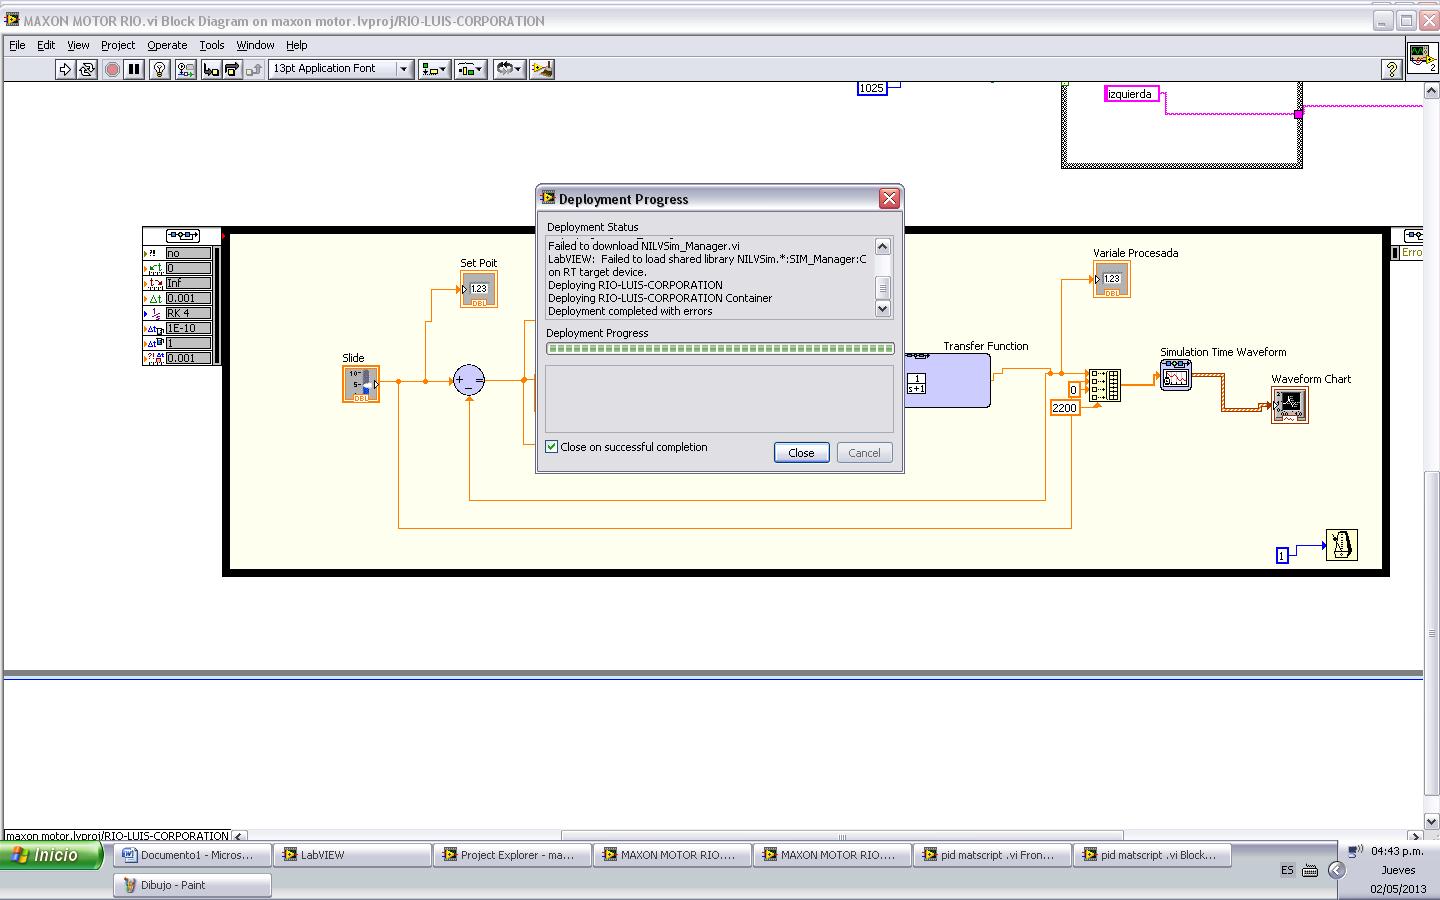Click Clean Up Diagram broom icon
The width and height of the screenshot is (1440, 900).
pos(542,69)
